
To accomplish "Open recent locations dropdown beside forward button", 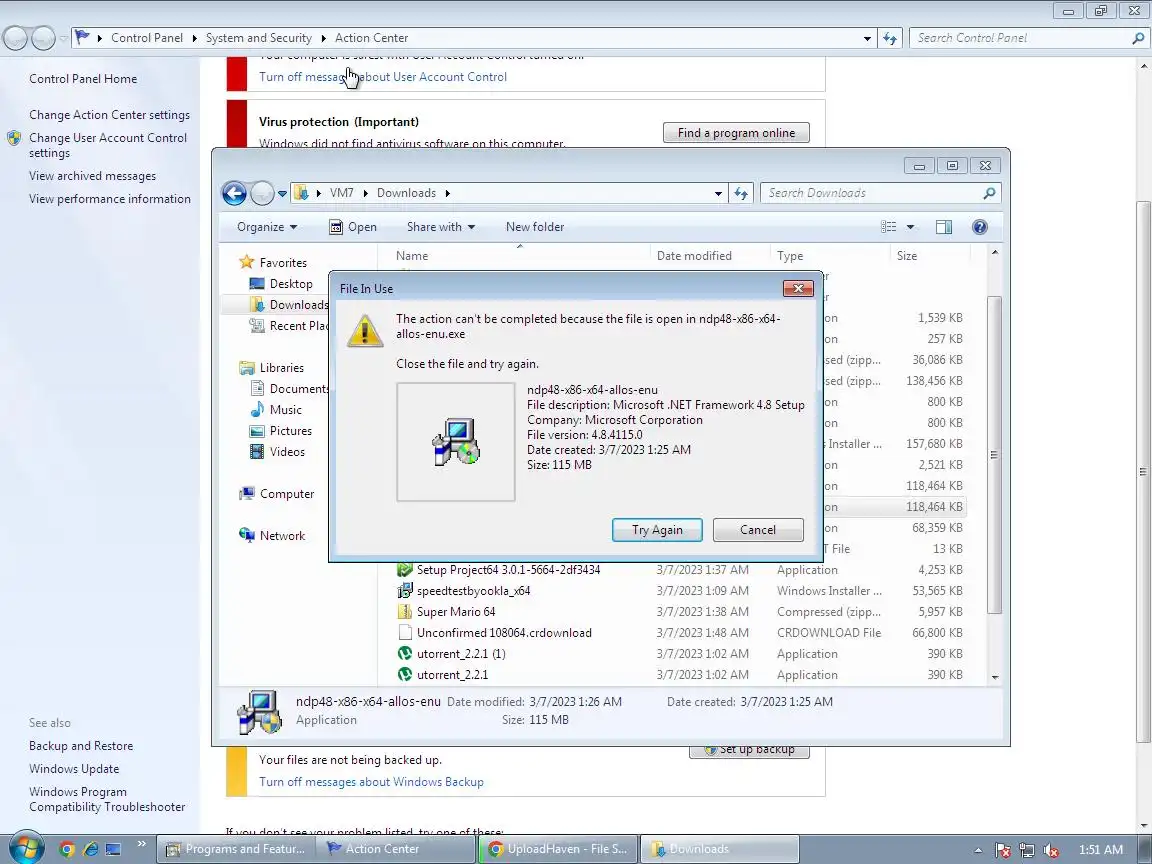I will click(x=282, y=194).
